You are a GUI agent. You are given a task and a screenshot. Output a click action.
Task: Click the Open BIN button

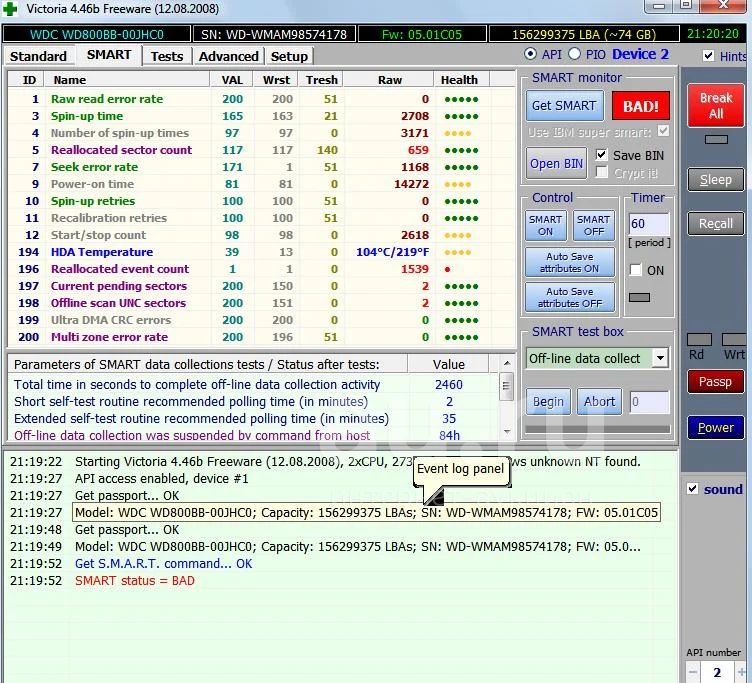(556, 164)
